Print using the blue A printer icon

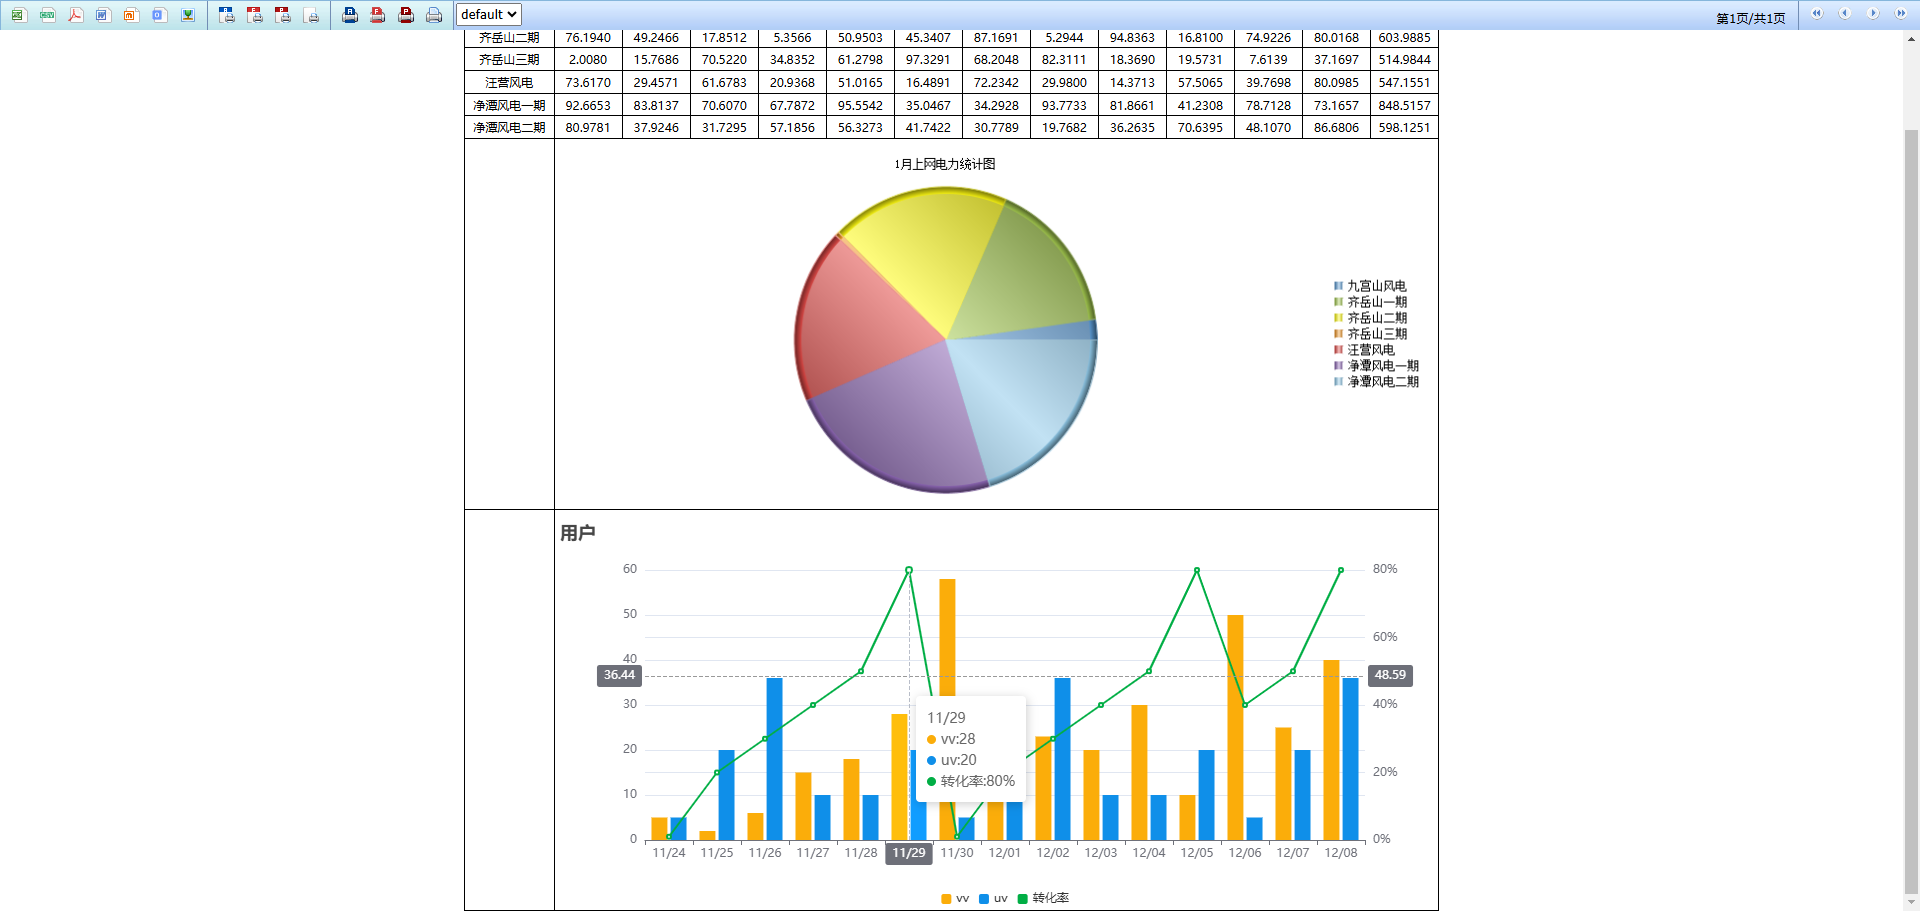coord(350,15)
